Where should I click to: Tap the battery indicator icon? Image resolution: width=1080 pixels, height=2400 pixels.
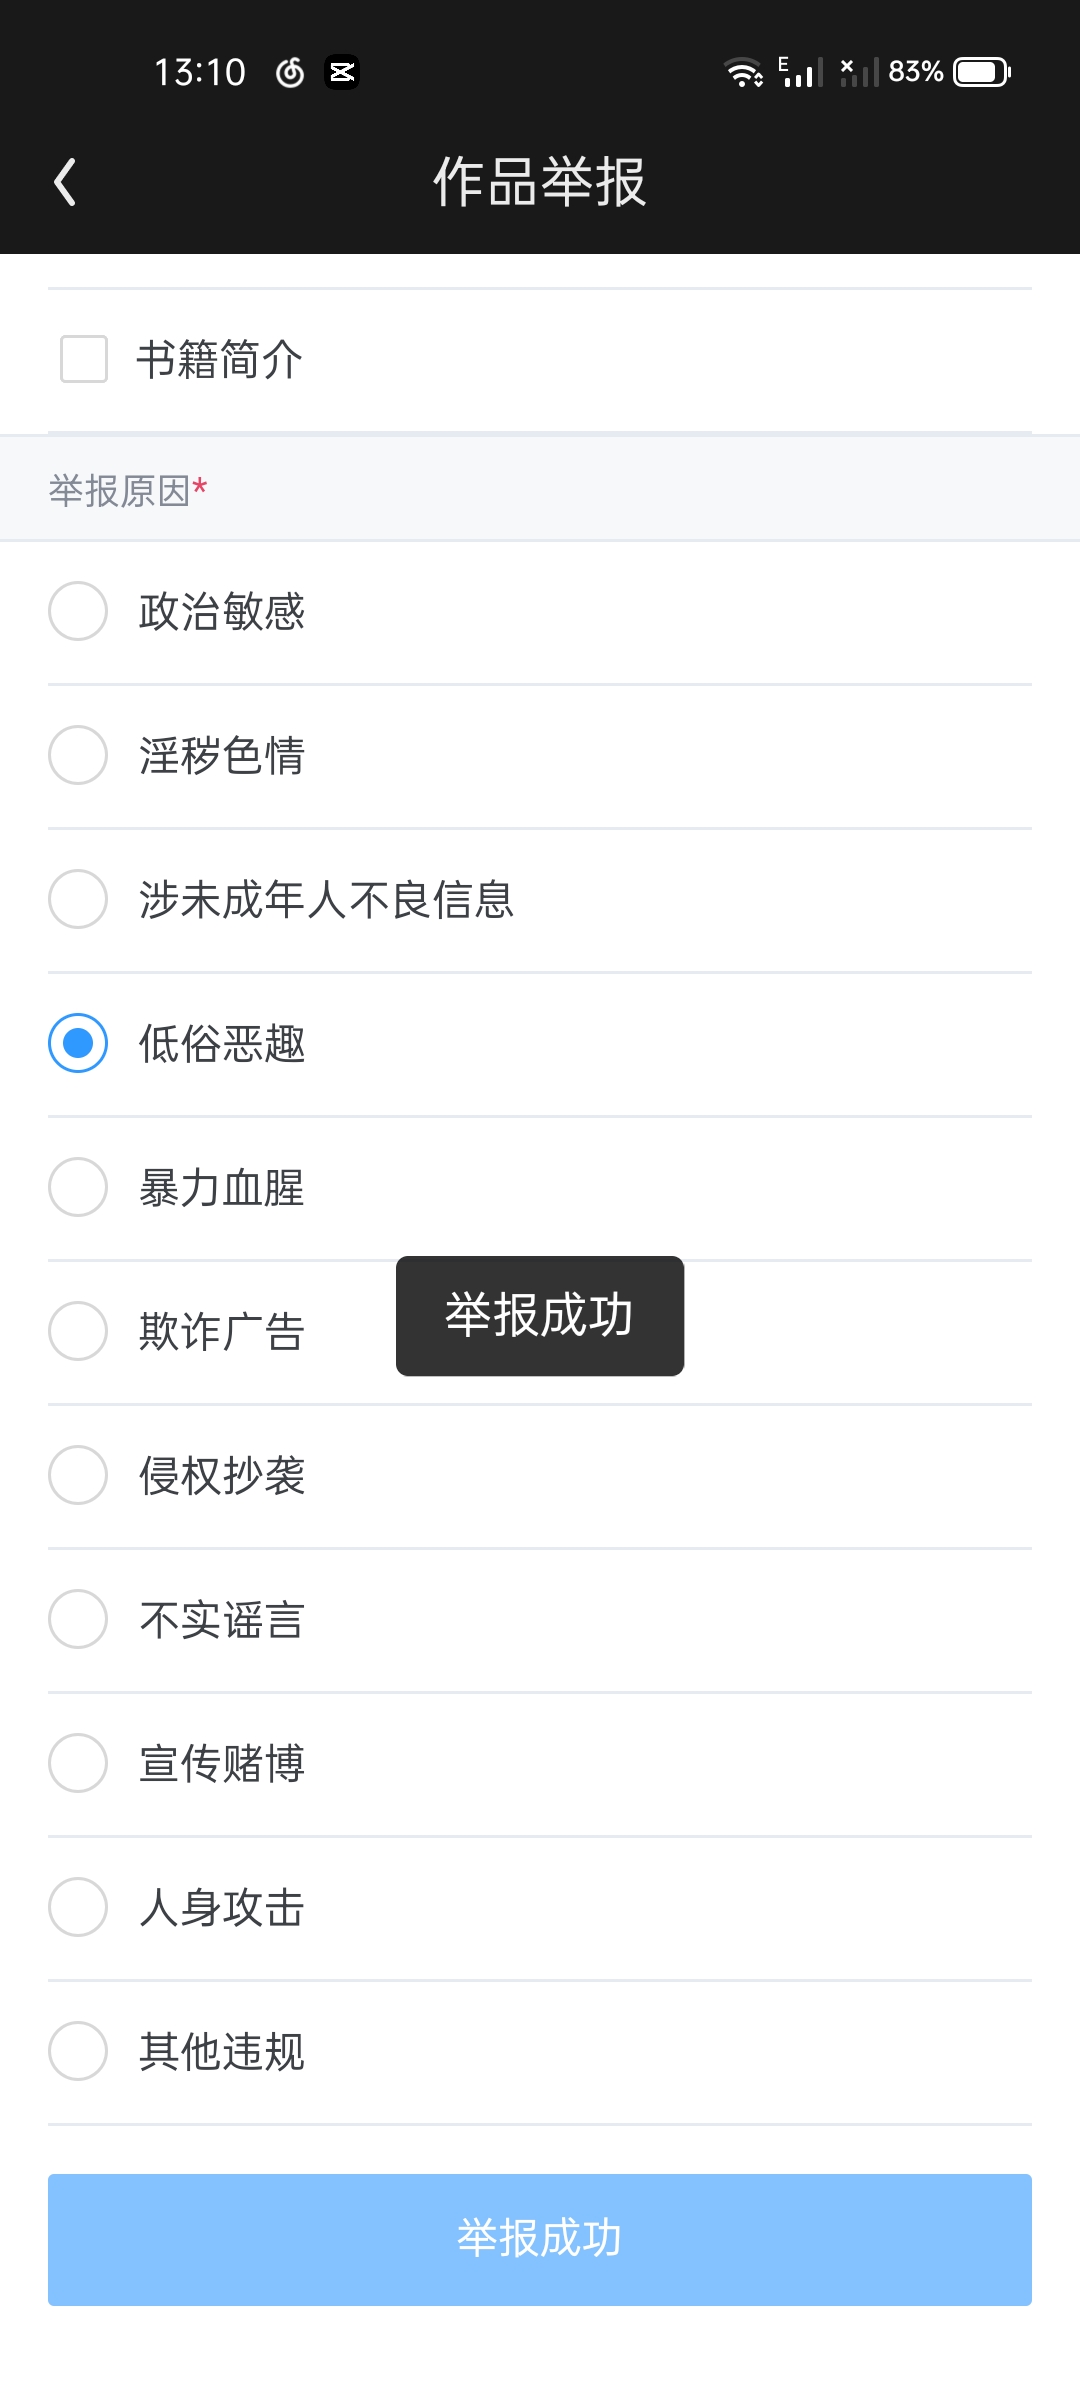[x=981, y=72]
